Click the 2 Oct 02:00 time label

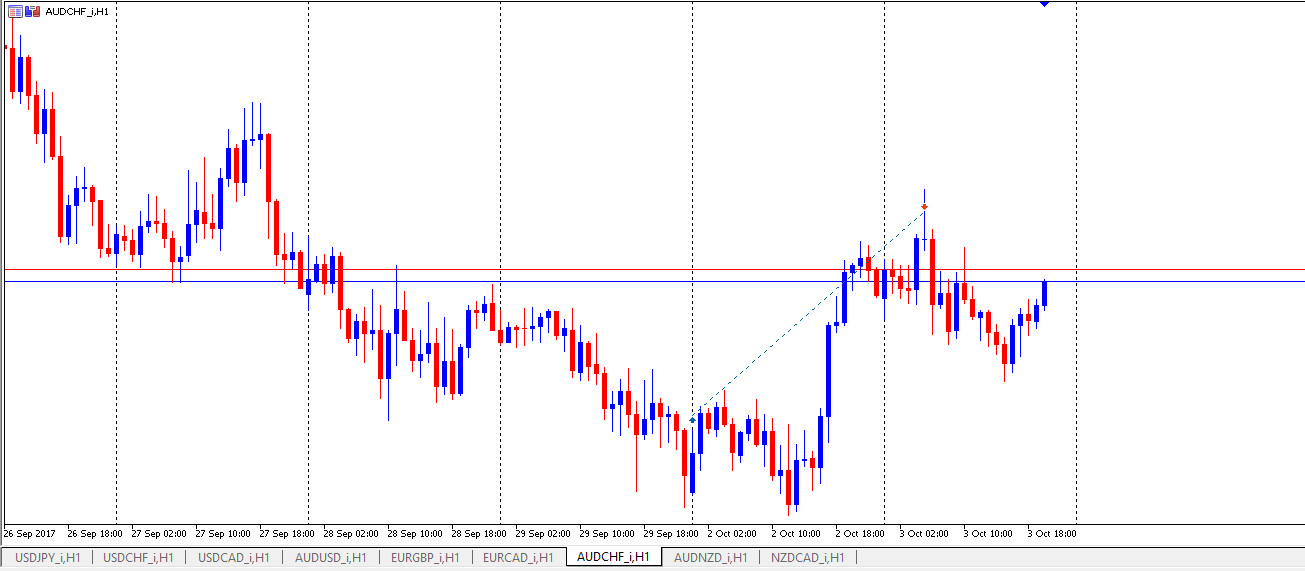click(732, 534)
